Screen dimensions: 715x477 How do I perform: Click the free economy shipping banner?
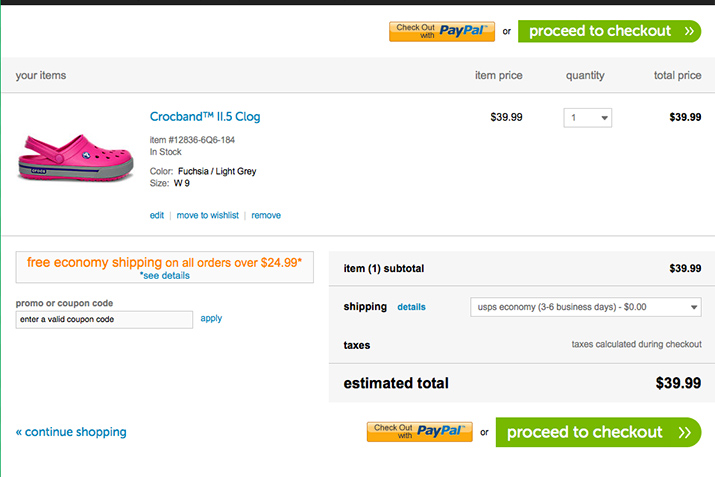tap(165, 263)
